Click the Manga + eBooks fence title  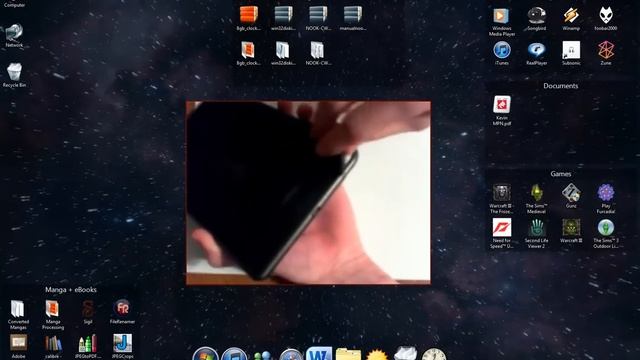tap(71, 290)
